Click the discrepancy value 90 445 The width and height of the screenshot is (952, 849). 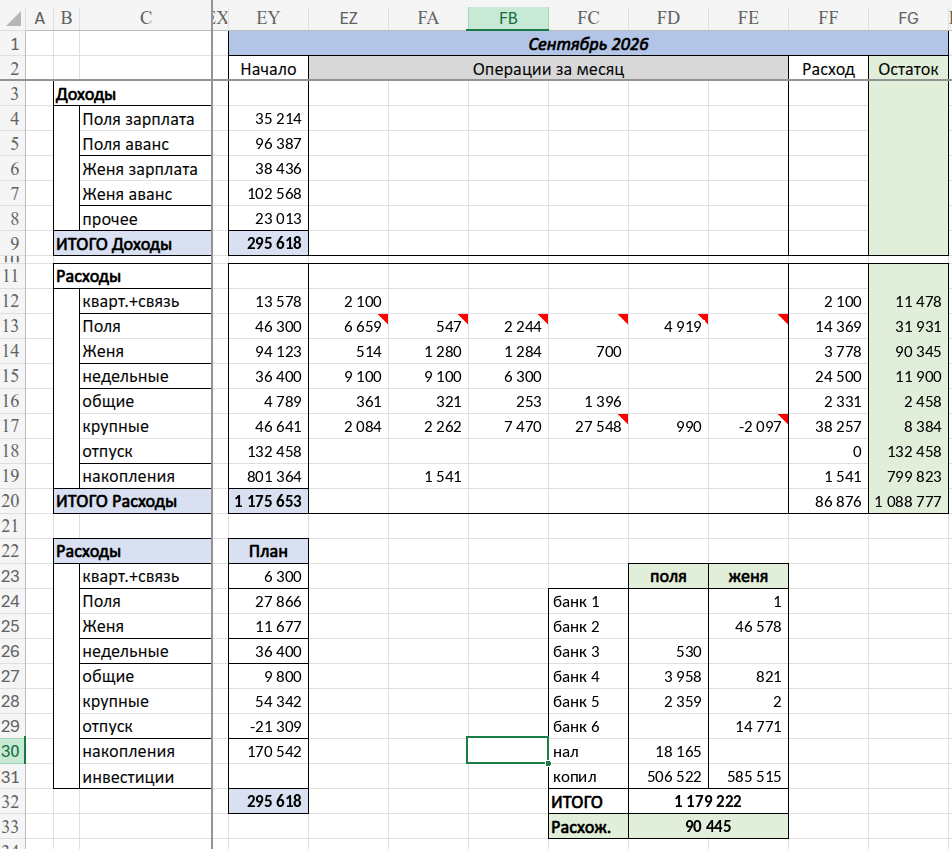click(709, 827)
